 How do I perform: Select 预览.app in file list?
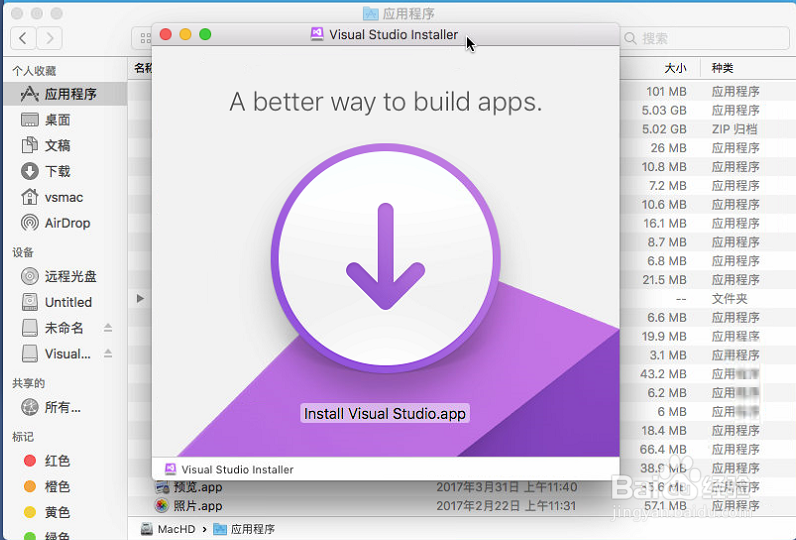(x=198, y=487)
